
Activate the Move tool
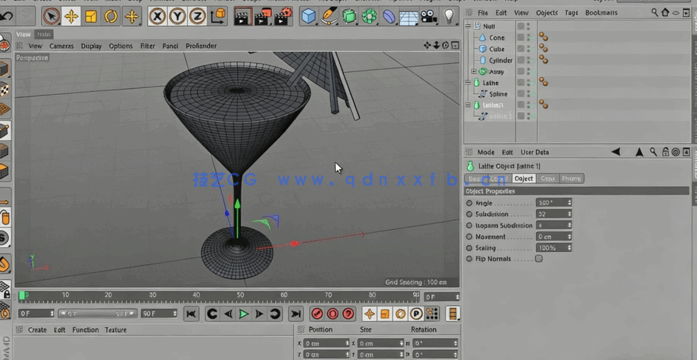coord(71,16)
